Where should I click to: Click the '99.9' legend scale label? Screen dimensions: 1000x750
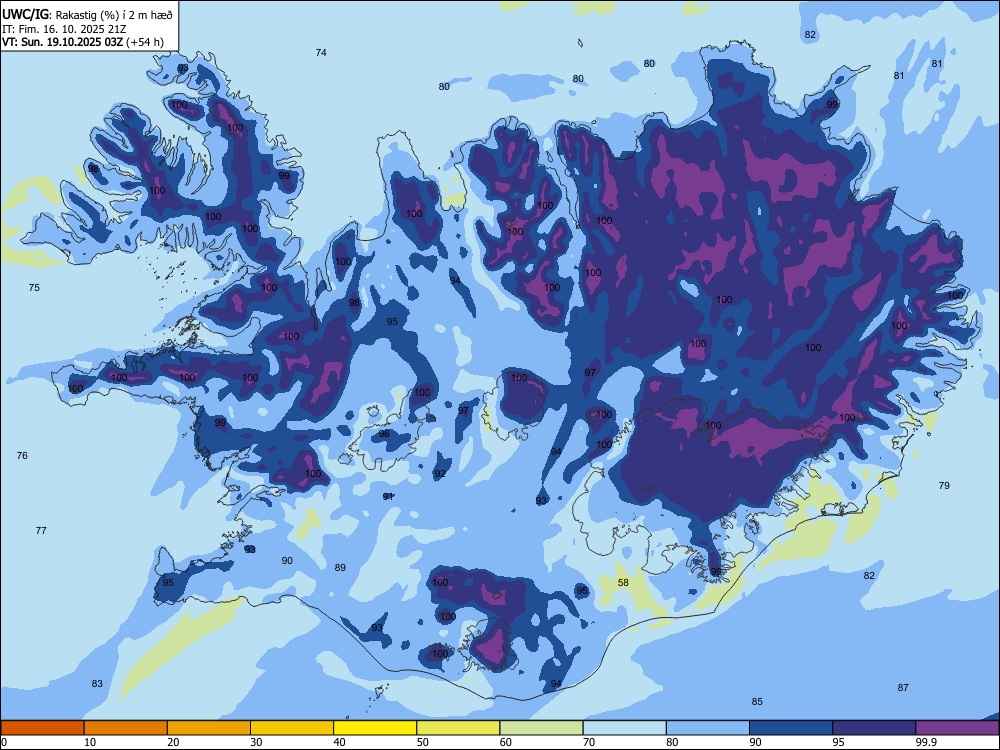926,742
